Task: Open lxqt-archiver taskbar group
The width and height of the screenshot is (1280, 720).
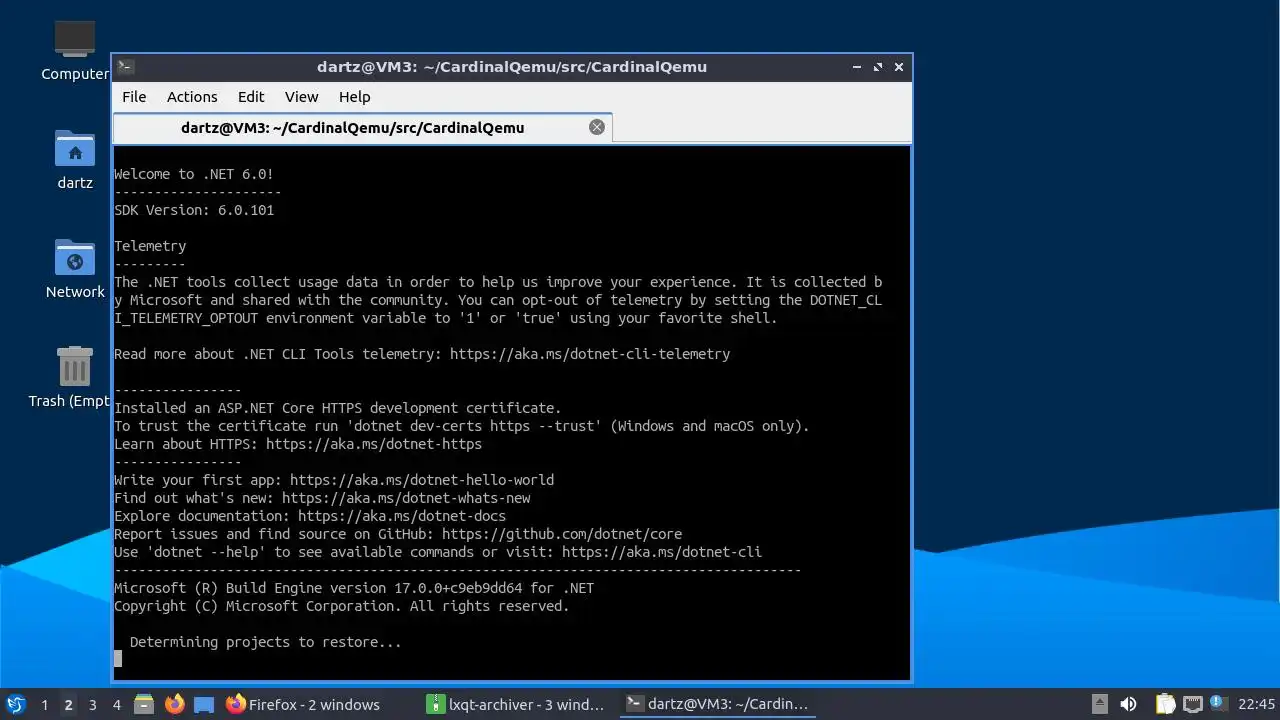Action: [x=517, y=704]
